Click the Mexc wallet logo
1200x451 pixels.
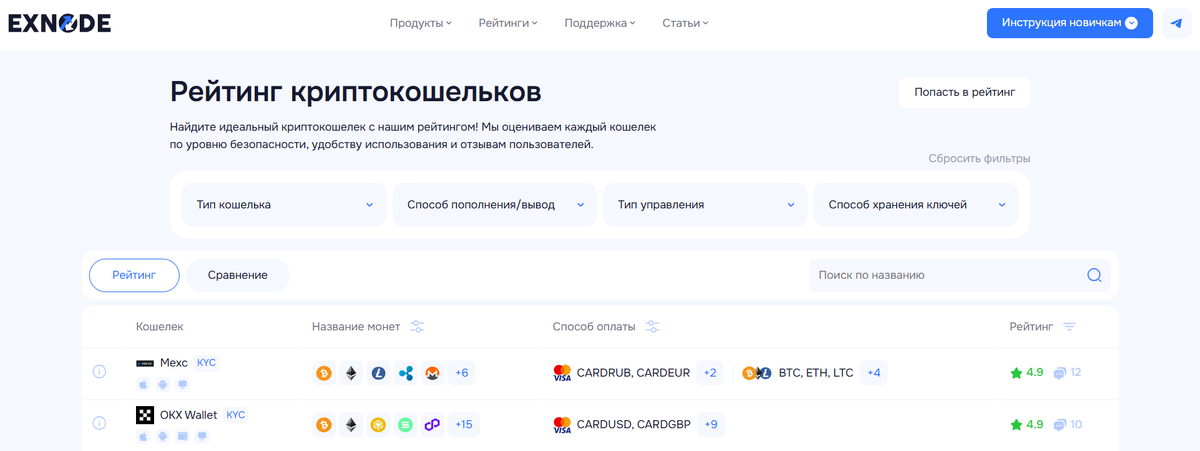tap(145, 362)
